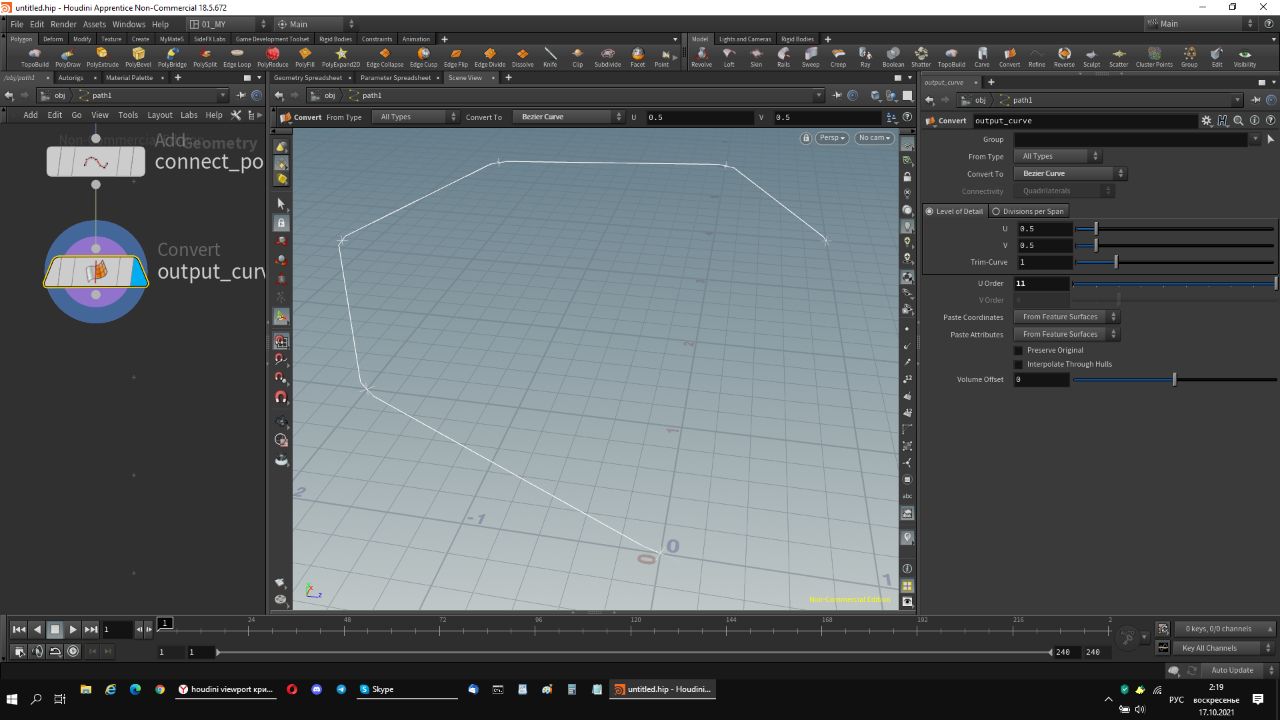This screenshot has width=1280, height=720.
Task: Activate the Knife shelf tool
Action: point(550,57)
